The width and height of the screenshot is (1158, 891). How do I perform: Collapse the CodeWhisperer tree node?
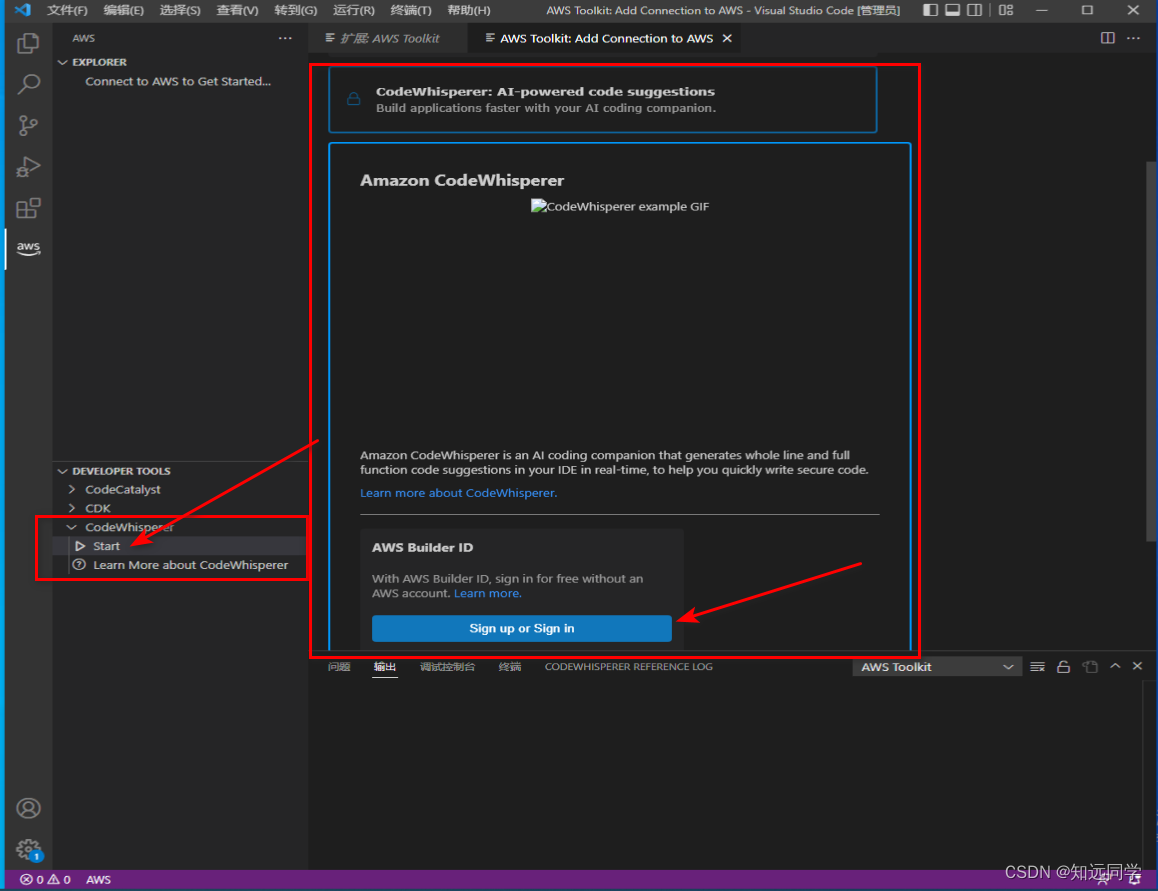pos(72,527)
